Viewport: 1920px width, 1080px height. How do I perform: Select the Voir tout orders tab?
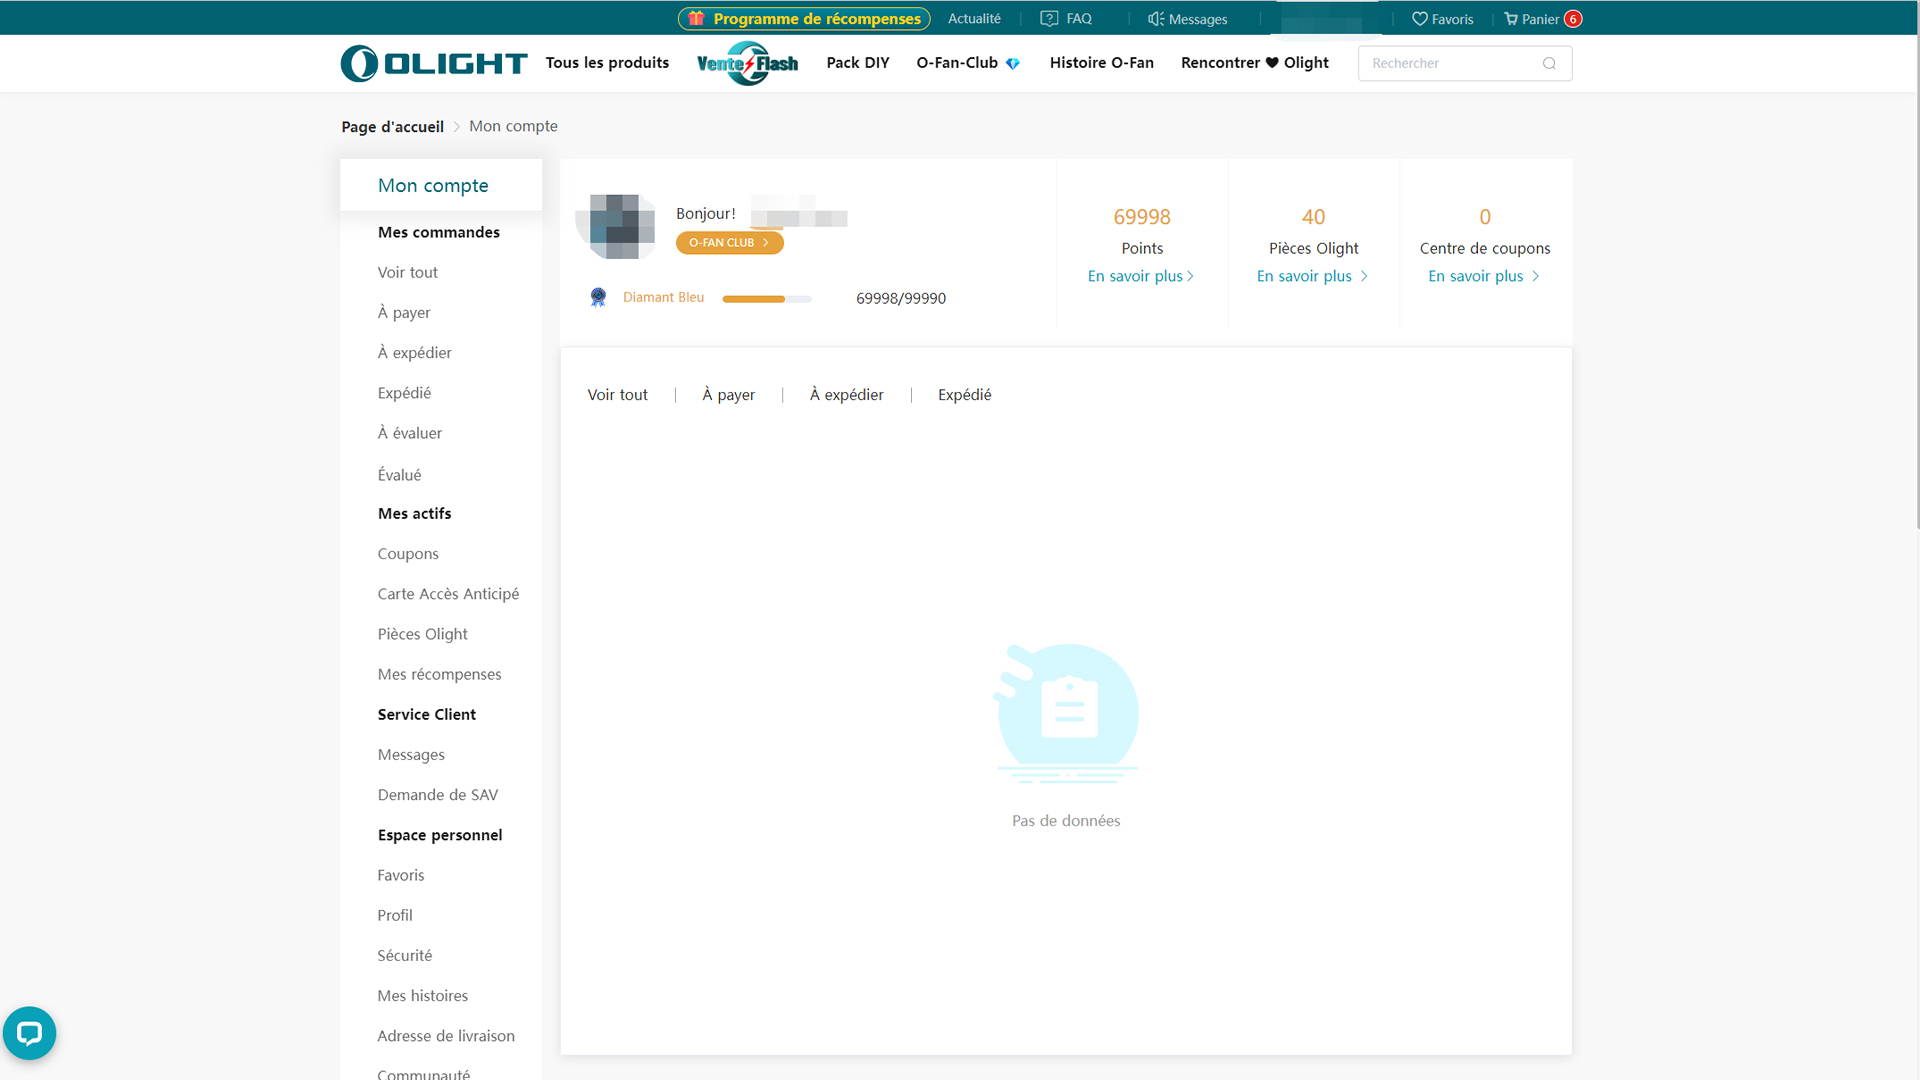click(x=617, y=395)
